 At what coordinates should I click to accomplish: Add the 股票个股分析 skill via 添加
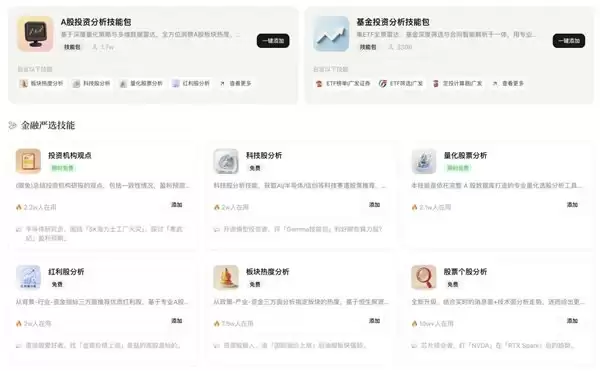click(x=572, y=321)
